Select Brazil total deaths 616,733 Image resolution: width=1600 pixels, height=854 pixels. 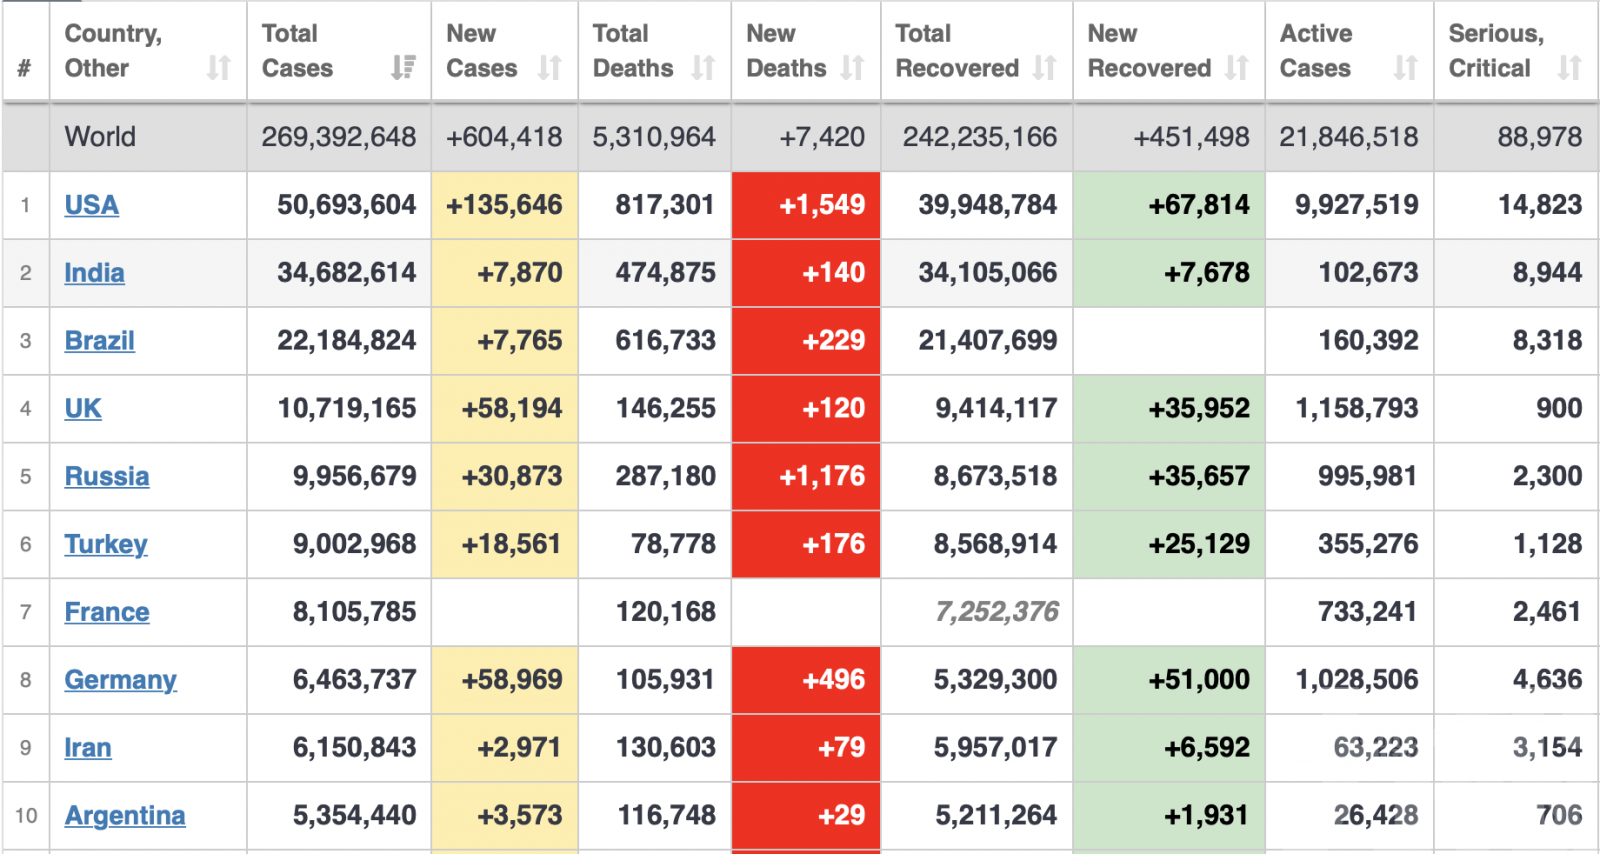(x=666, y=341)
